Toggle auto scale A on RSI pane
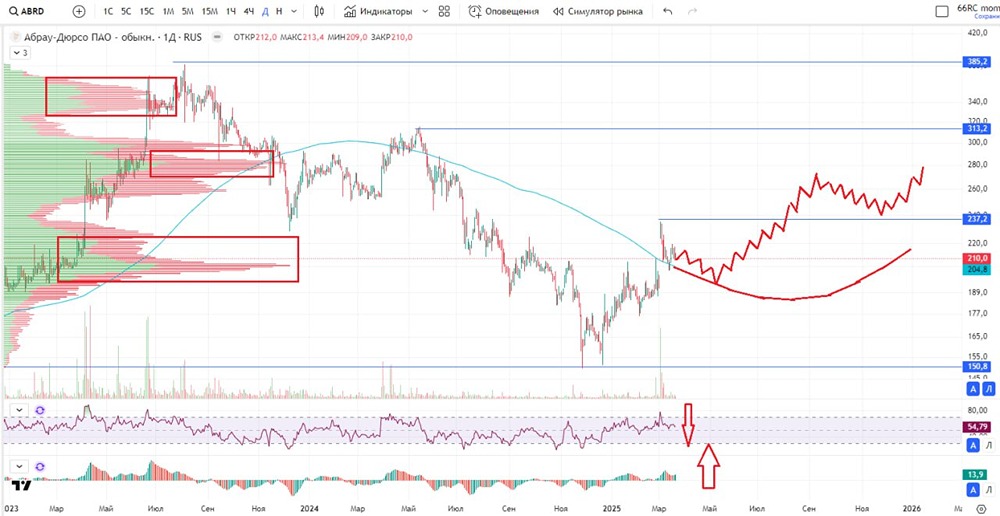The image size is (1000, 516). coord(975,444)
